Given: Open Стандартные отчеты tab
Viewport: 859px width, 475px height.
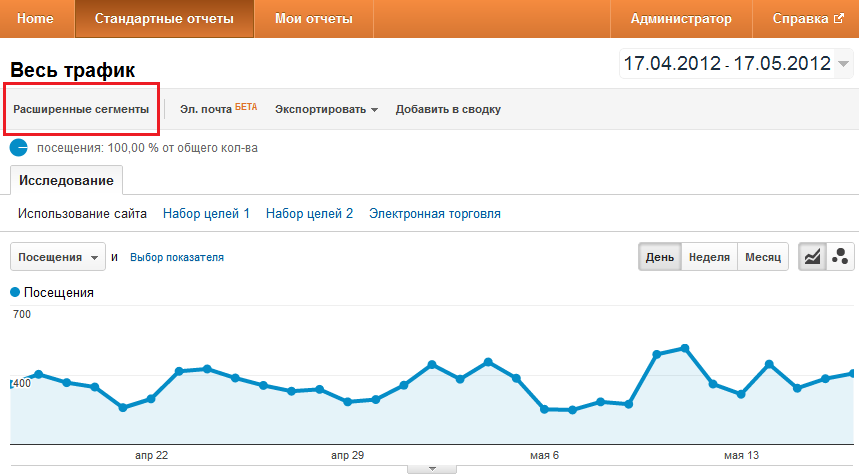Looking at the screenshot, I should (164, 19).
